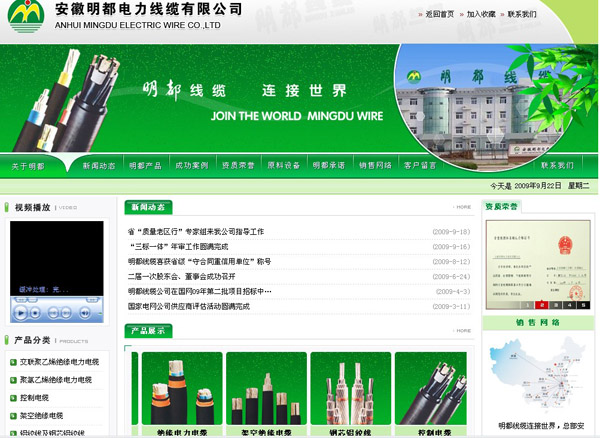Click 返回首页 return home link
Screen dimensions: 600x438
tap(440, 14)
